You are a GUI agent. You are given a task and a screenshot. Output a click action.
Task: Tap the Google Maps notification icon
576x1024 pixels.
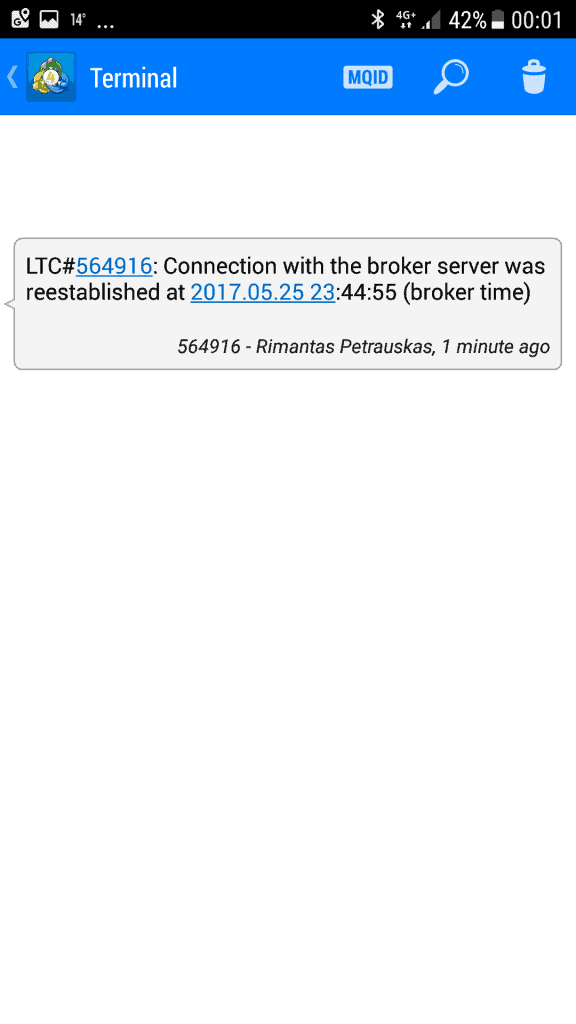[21, 19]
